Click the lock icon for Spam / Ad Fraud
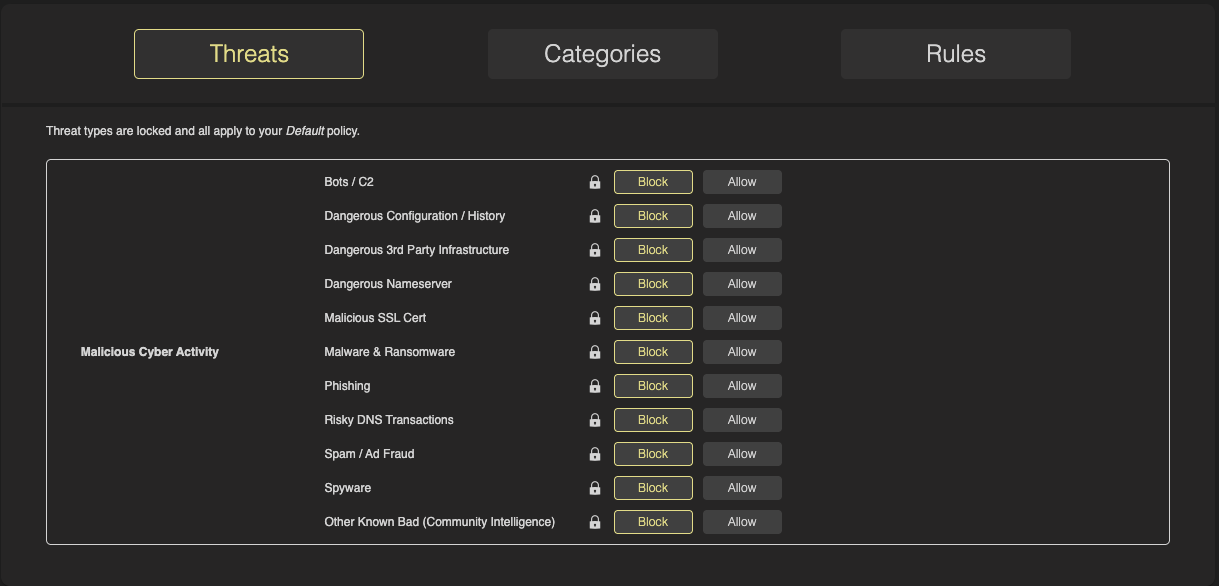Viewport: 1219px width, 586px height. tap(595, 454)
